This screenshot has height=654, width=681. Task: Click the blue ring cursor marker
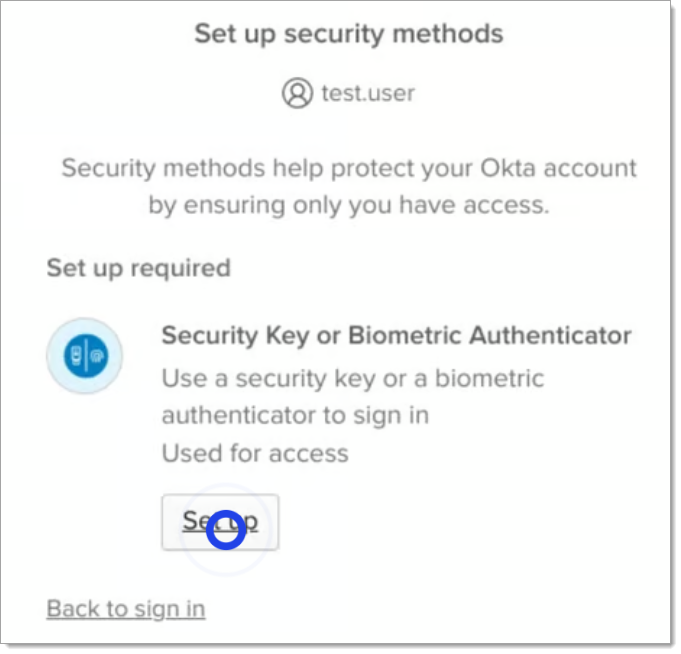pos(226,529)
